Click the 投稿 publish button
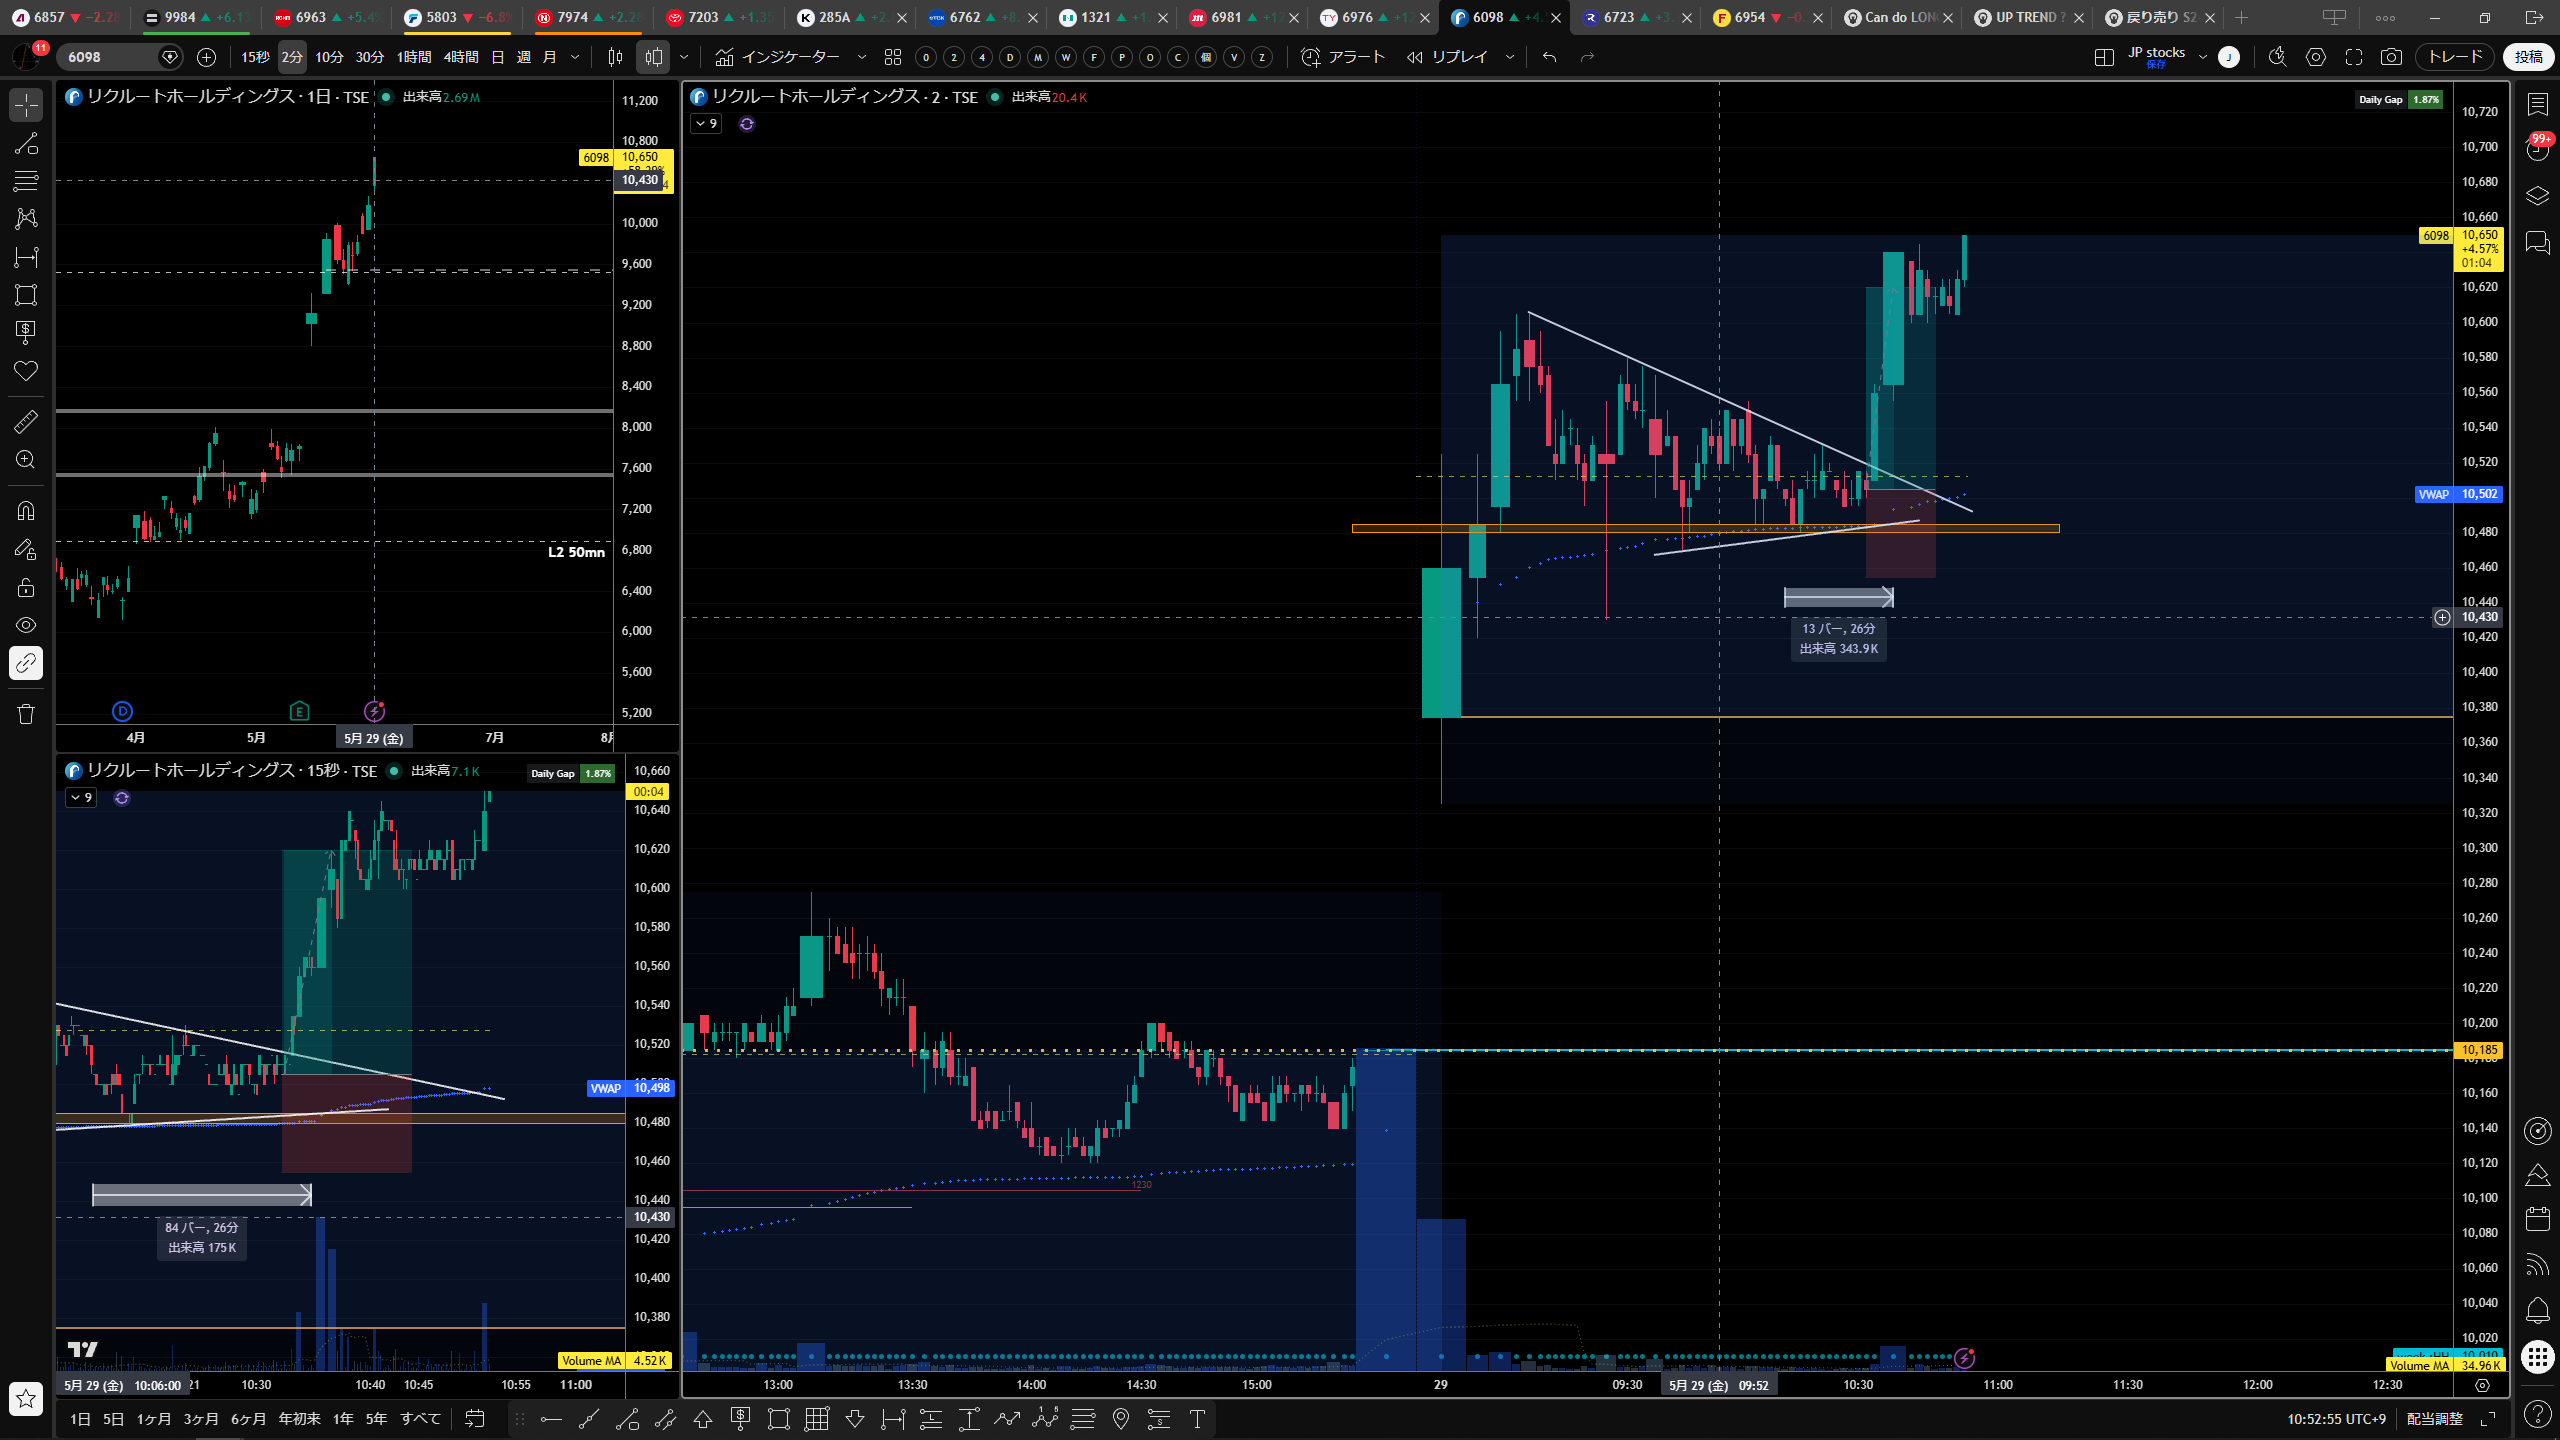The image size is (2560, 1440). 2529,57
